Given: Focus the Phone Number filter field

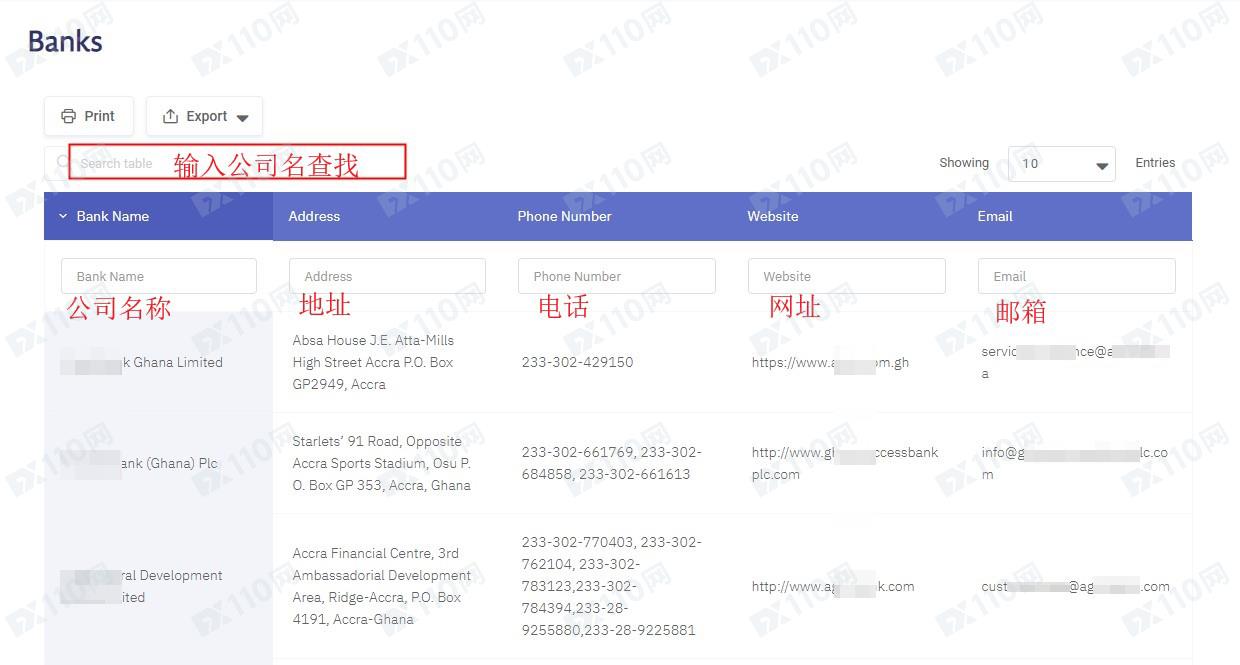Looking at the screenshot, I should [616, 276].
